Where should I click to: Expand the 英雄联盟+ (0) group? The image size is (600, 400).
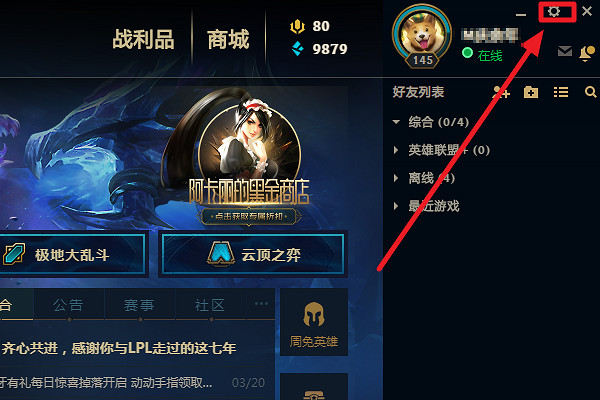pos(441,150)
